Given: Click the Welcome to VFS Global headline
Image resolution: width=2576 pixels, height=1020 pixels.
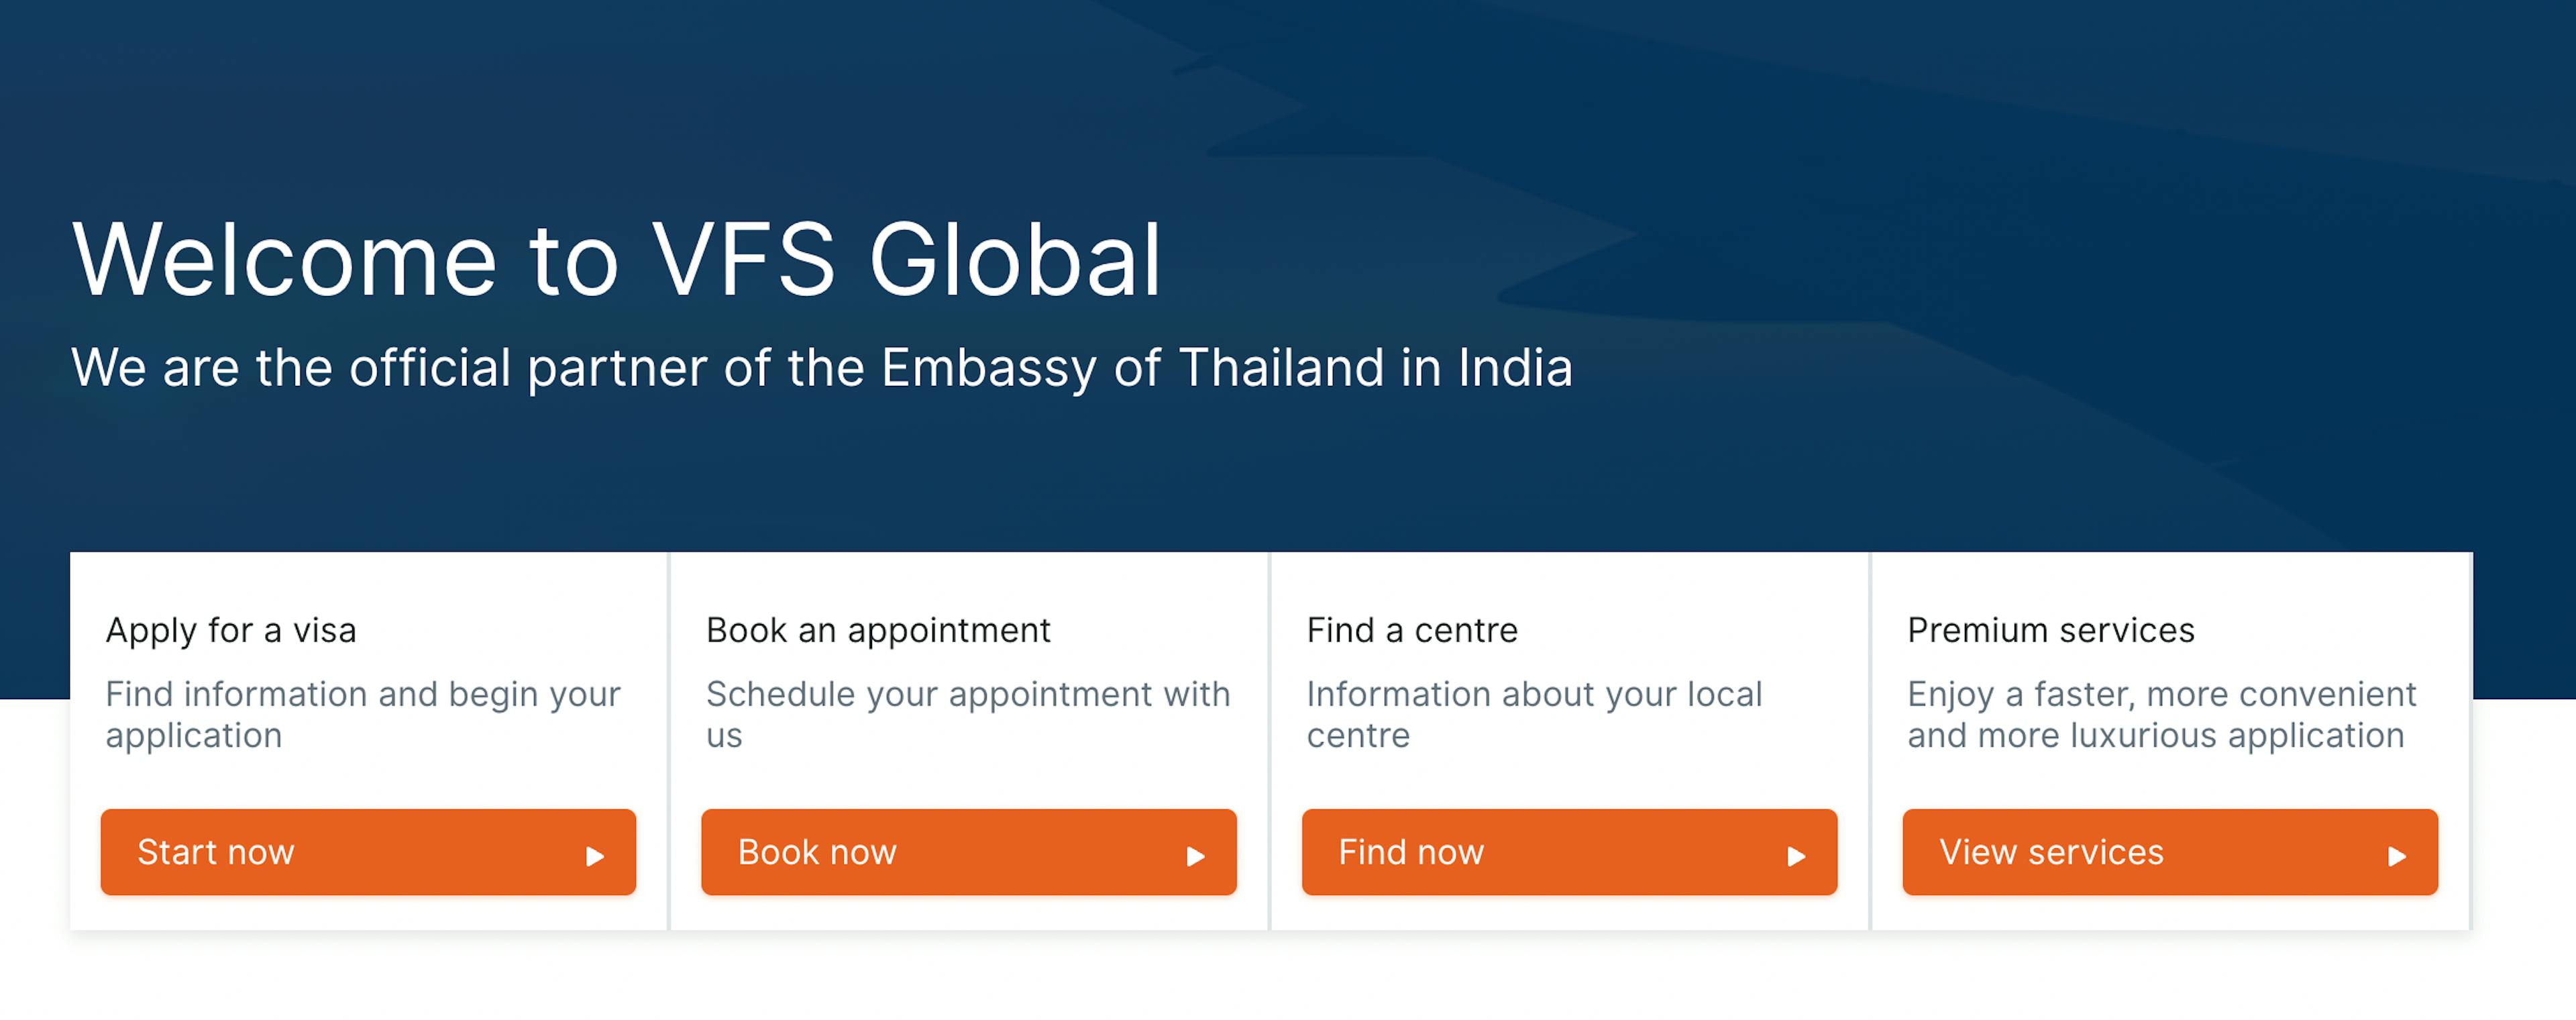Looking at the screenshot, I should click(x=617, y=260).
